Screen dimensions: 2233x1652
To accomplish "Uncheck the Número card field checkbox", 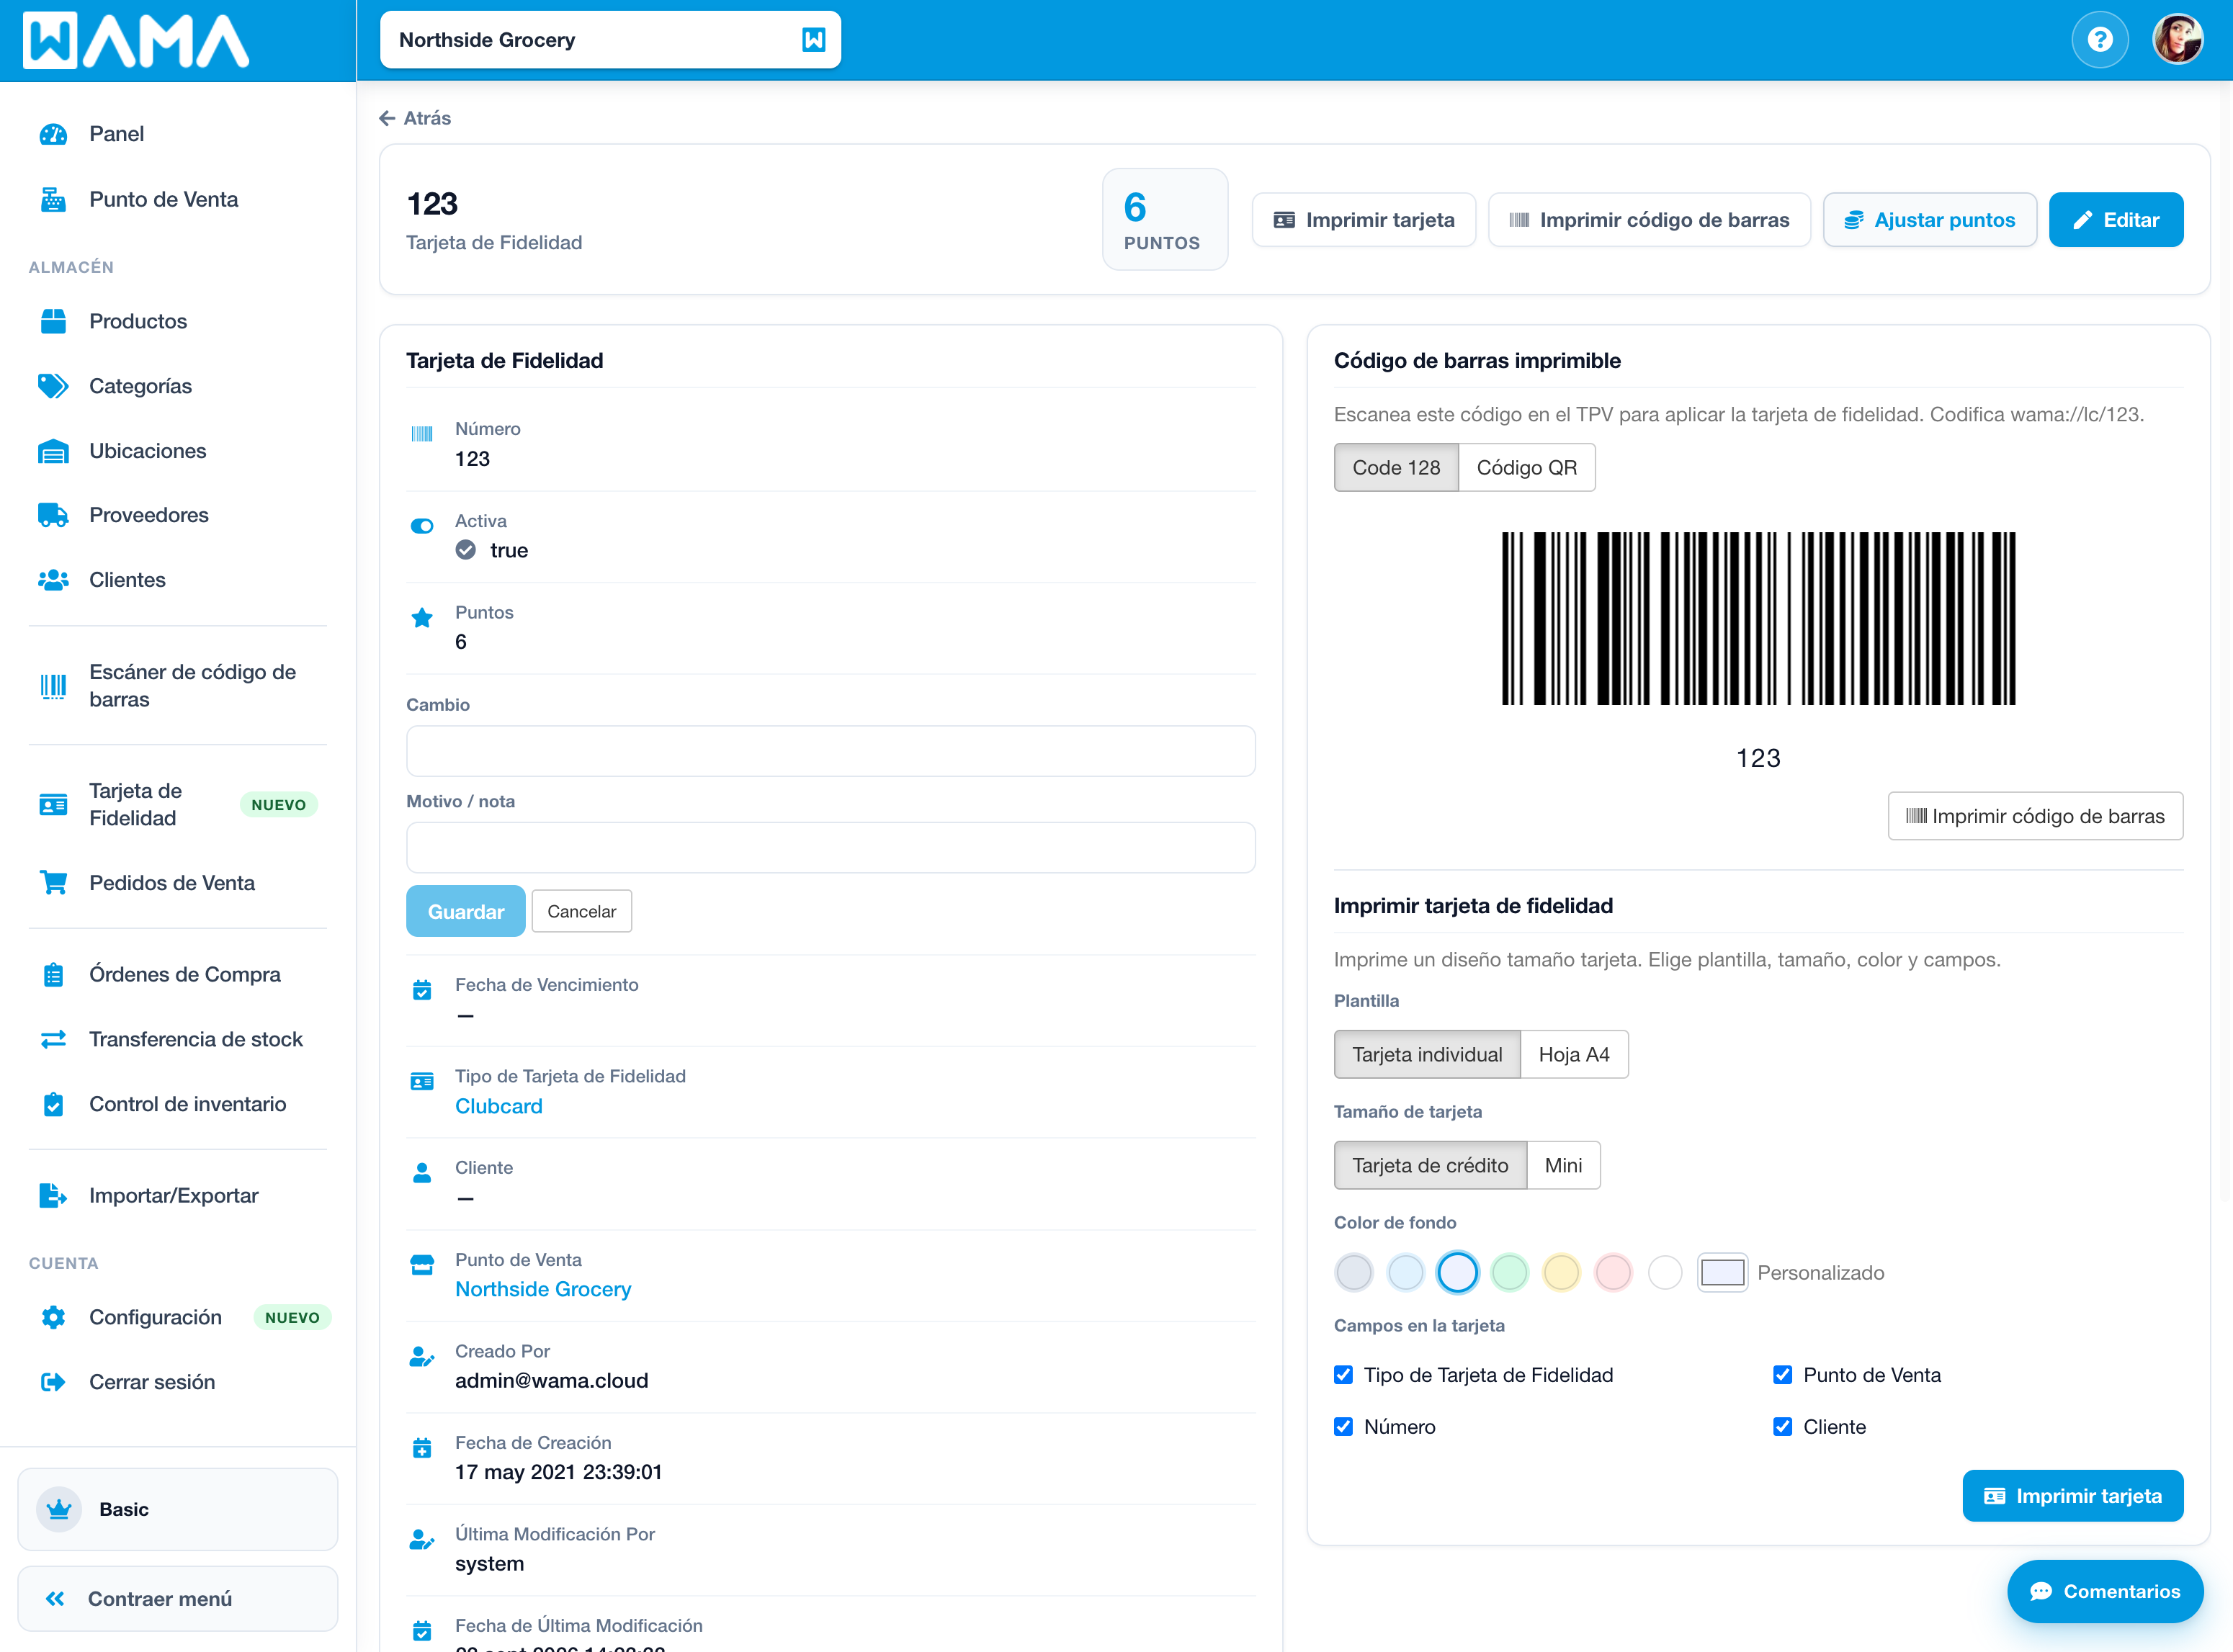I will coord(1344,1427).
